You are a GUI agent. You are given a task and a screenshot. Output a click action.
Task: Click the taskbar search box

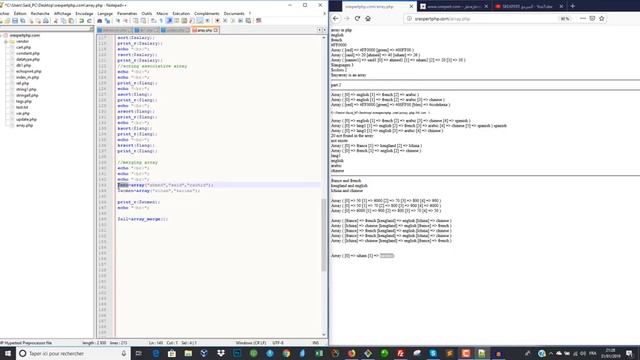point(73,353)
